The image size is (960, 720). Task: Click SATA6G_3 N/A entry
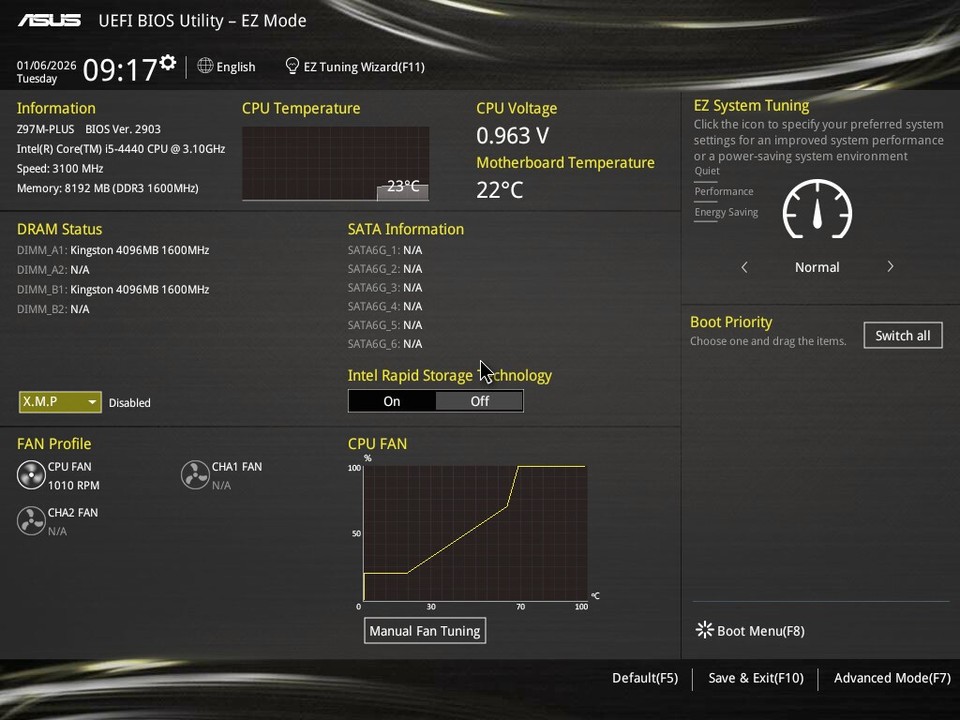[385, 287]
